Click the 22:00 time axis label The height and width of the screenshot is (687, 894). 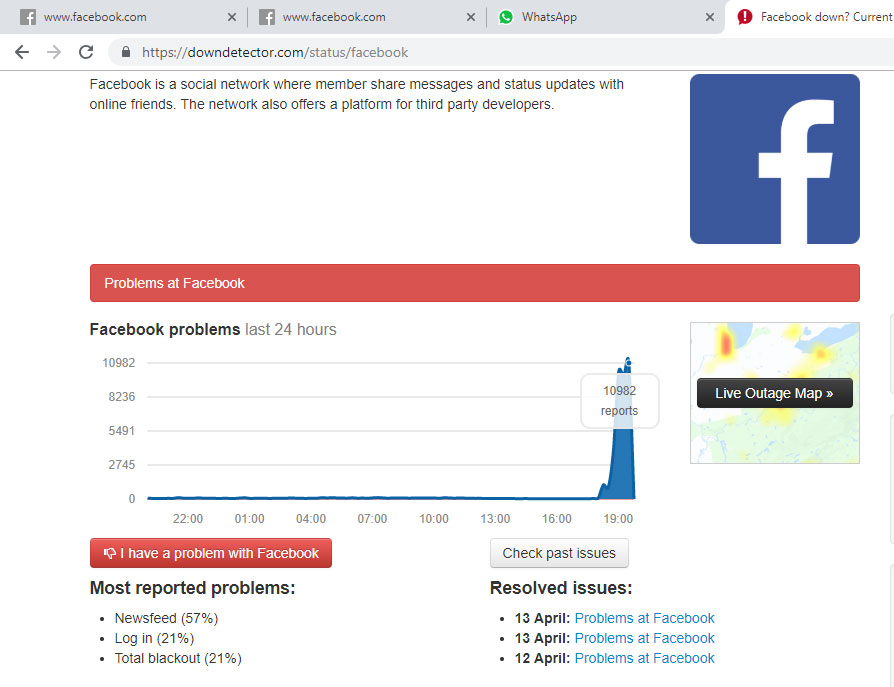coord(188,519)
